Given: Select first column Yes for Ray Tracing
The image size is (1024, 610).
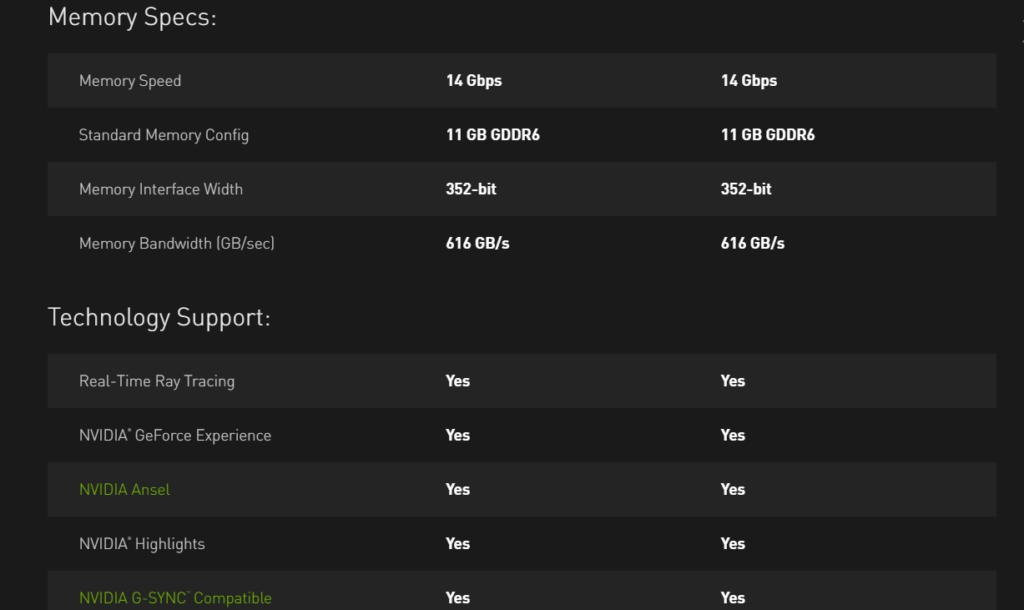Looking at the screenshot, I should tap(458, 381).
